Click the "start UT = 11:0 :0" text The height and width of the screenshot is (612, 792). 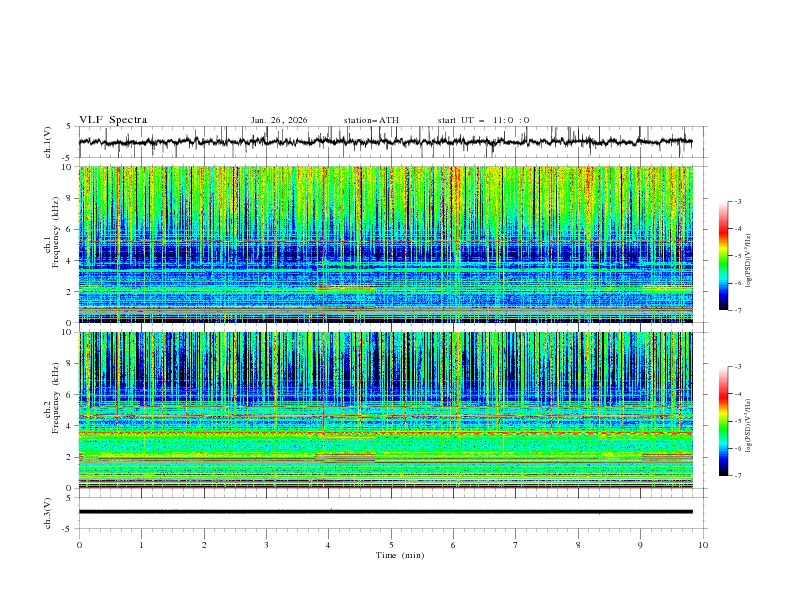point(483,120)
